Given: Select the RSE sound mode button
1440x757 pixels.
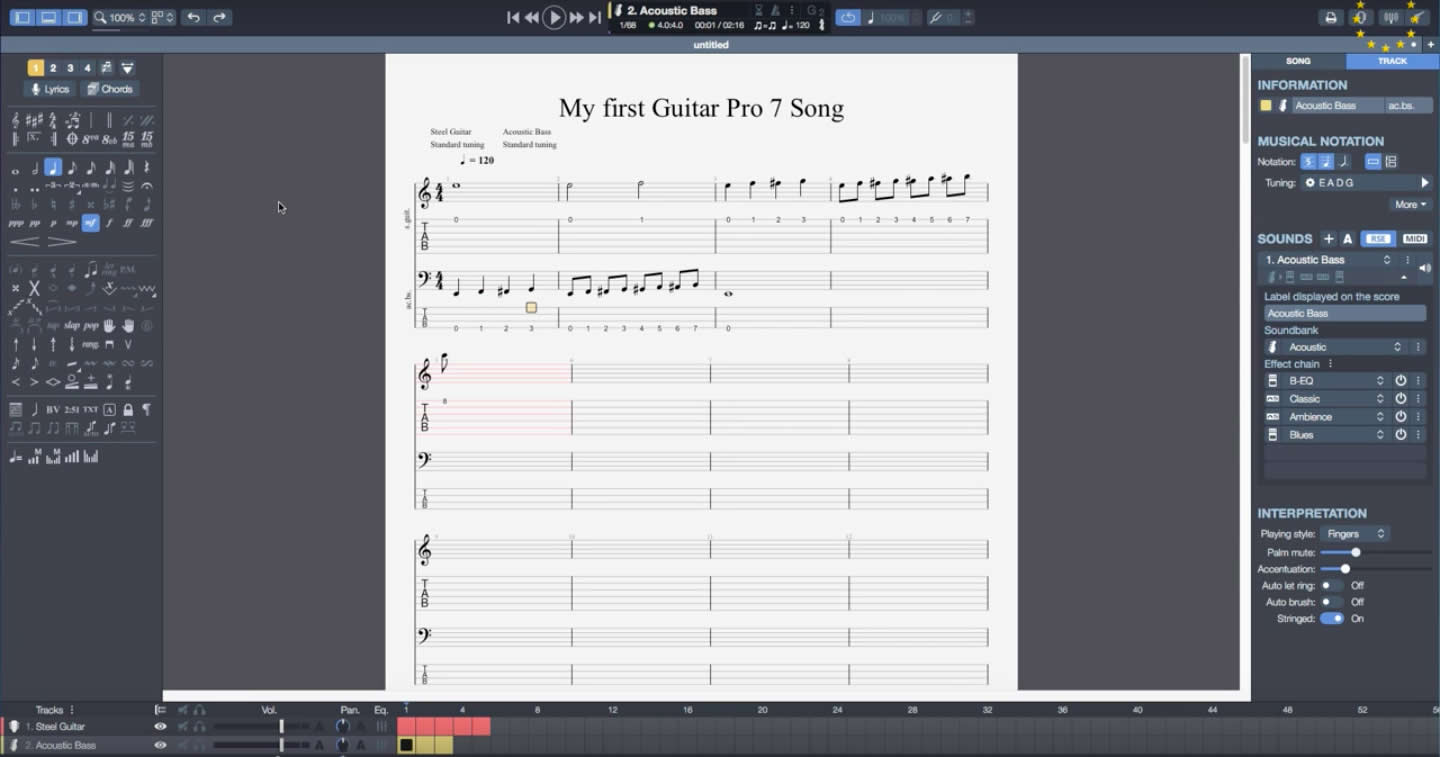Looking at the screenshot, I should 1379,239.
